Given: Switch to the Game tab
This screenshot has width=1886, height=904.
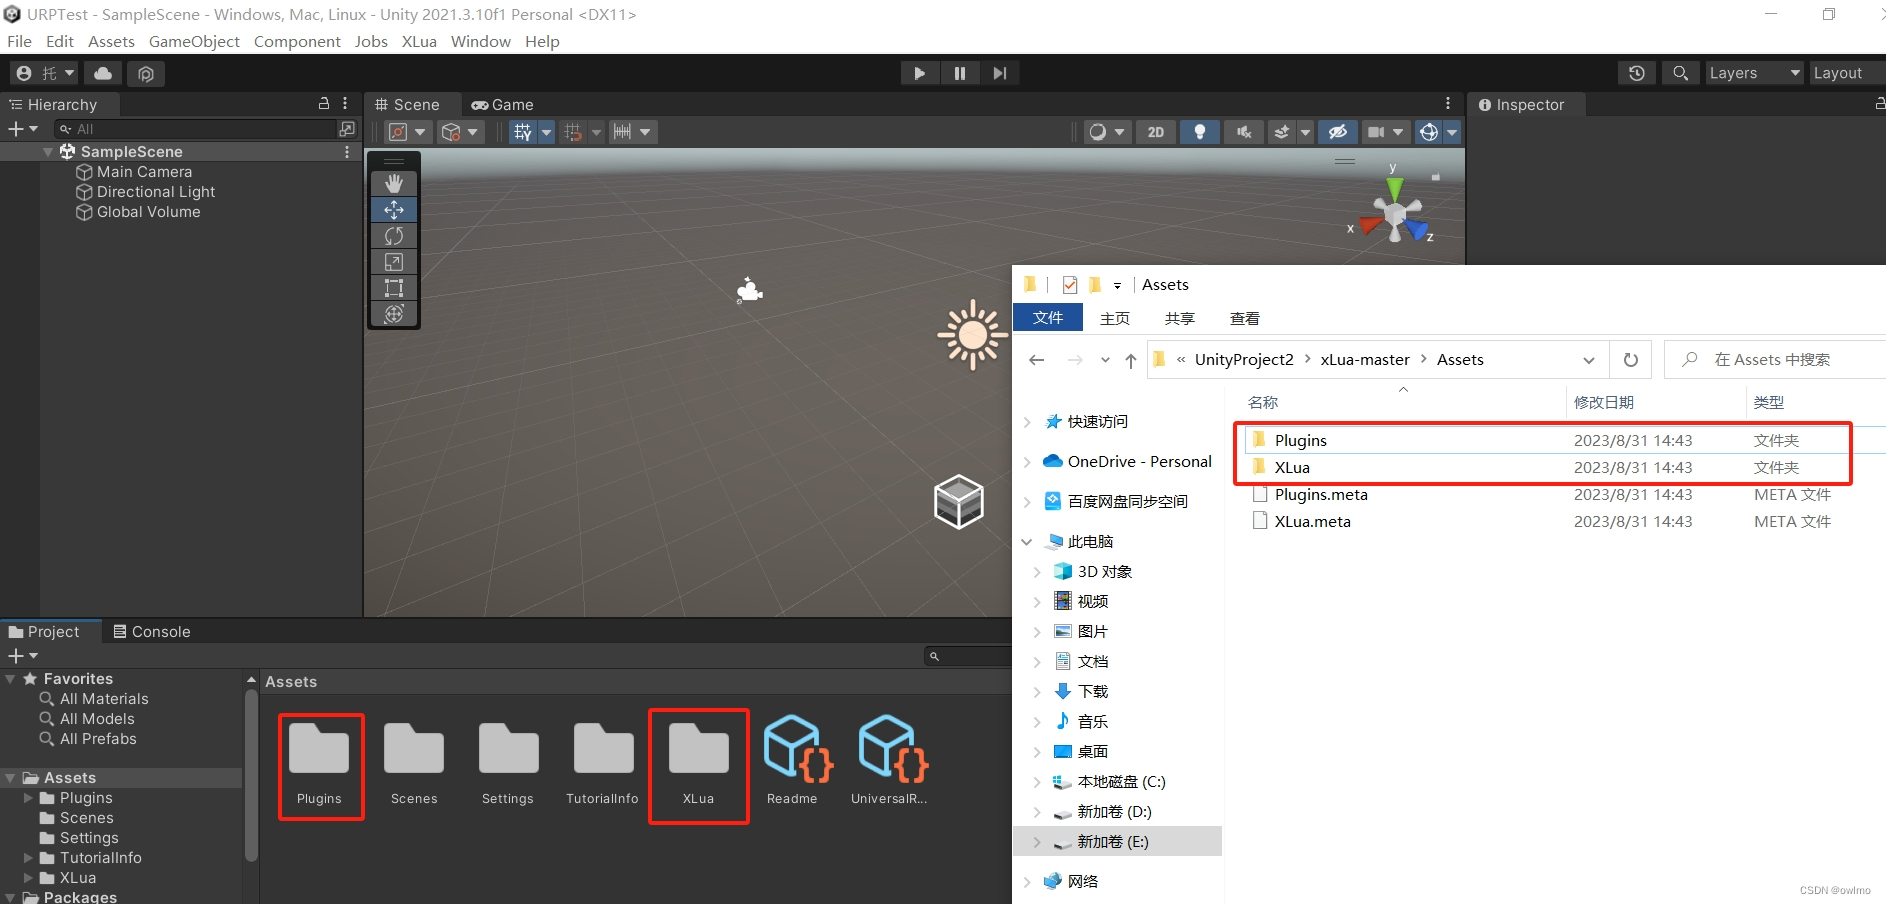Looking at the screenshot, I should click(503, 104).
